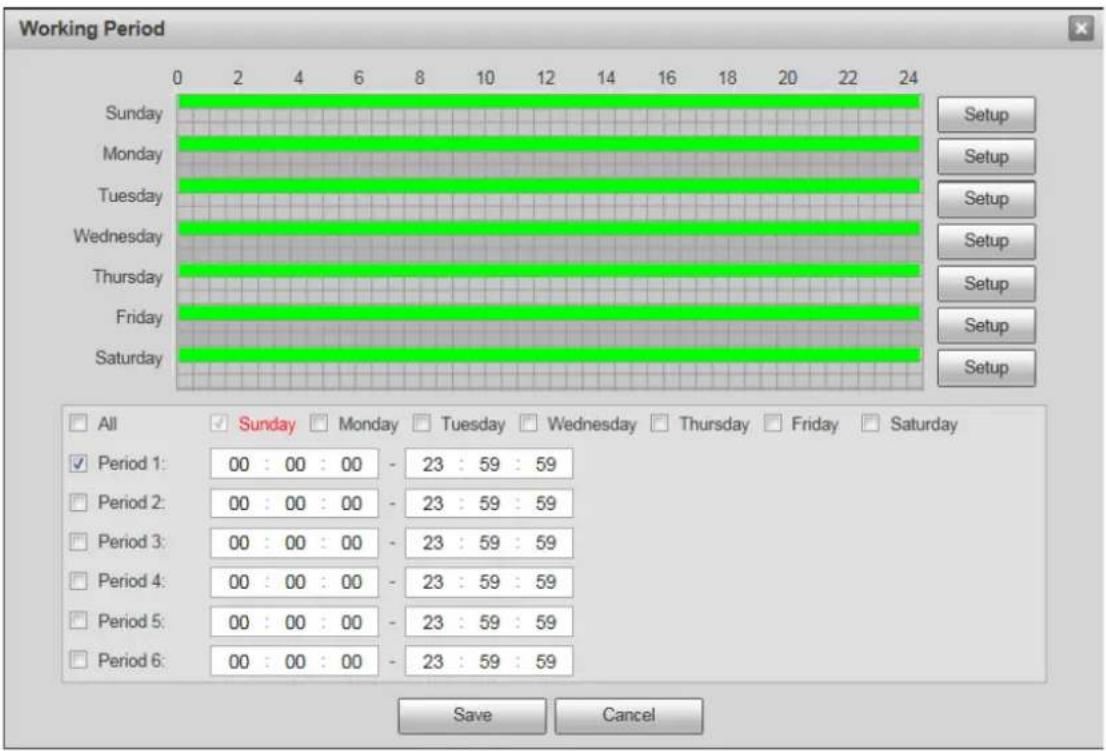Select Saturday green timeline bar
1106x751 pixels.
(549, 355)
